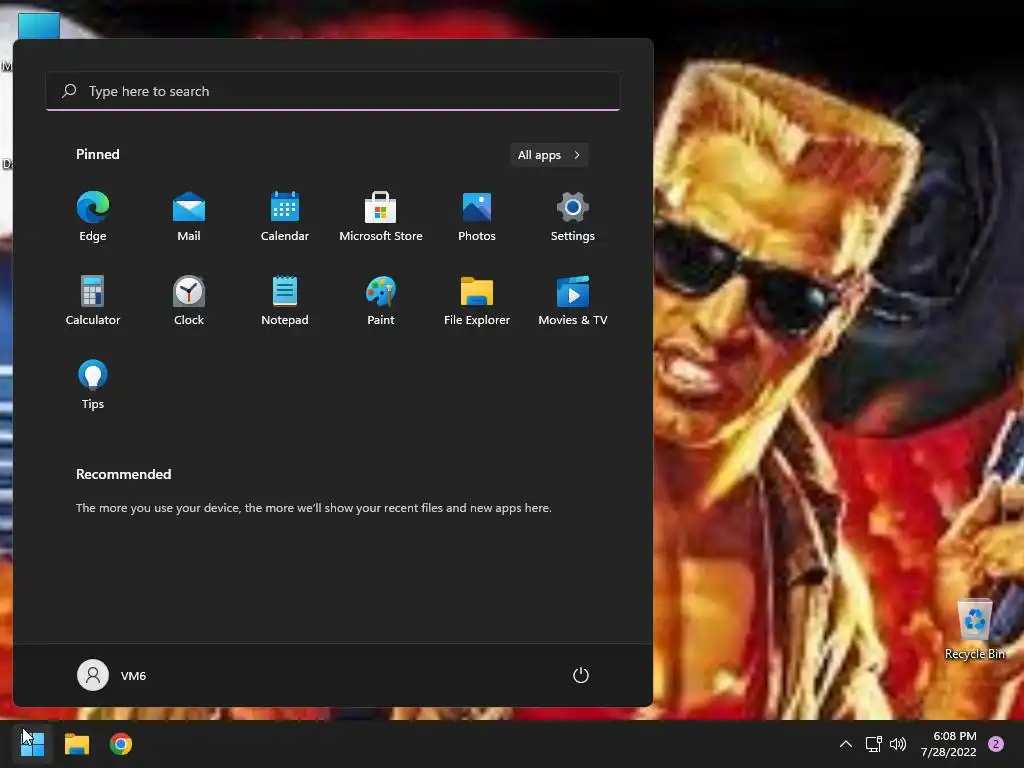Open Settings from pinned apps
The image size is (1024, 768).
(573, 217)
